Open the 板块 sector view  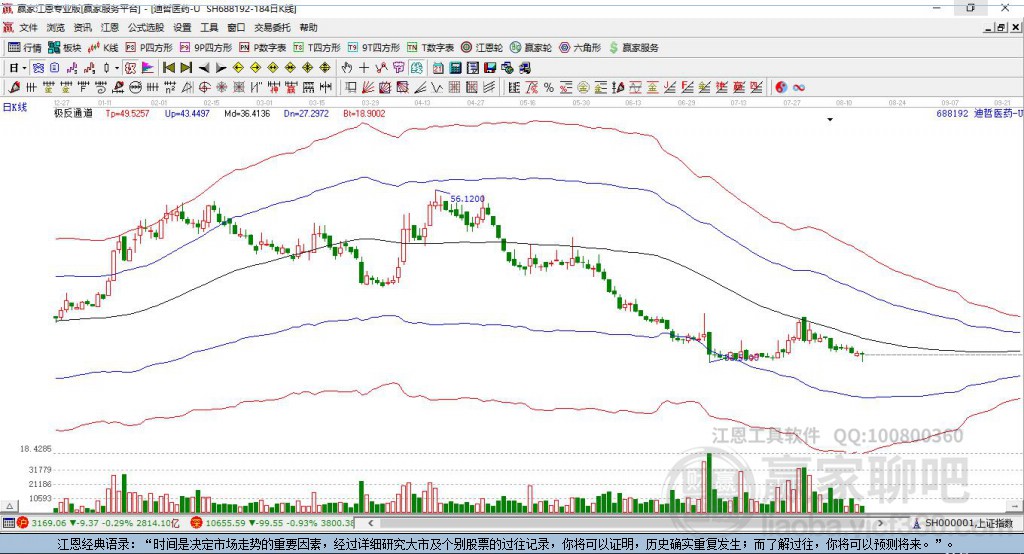pyautogui.click(x=65, y=48)
